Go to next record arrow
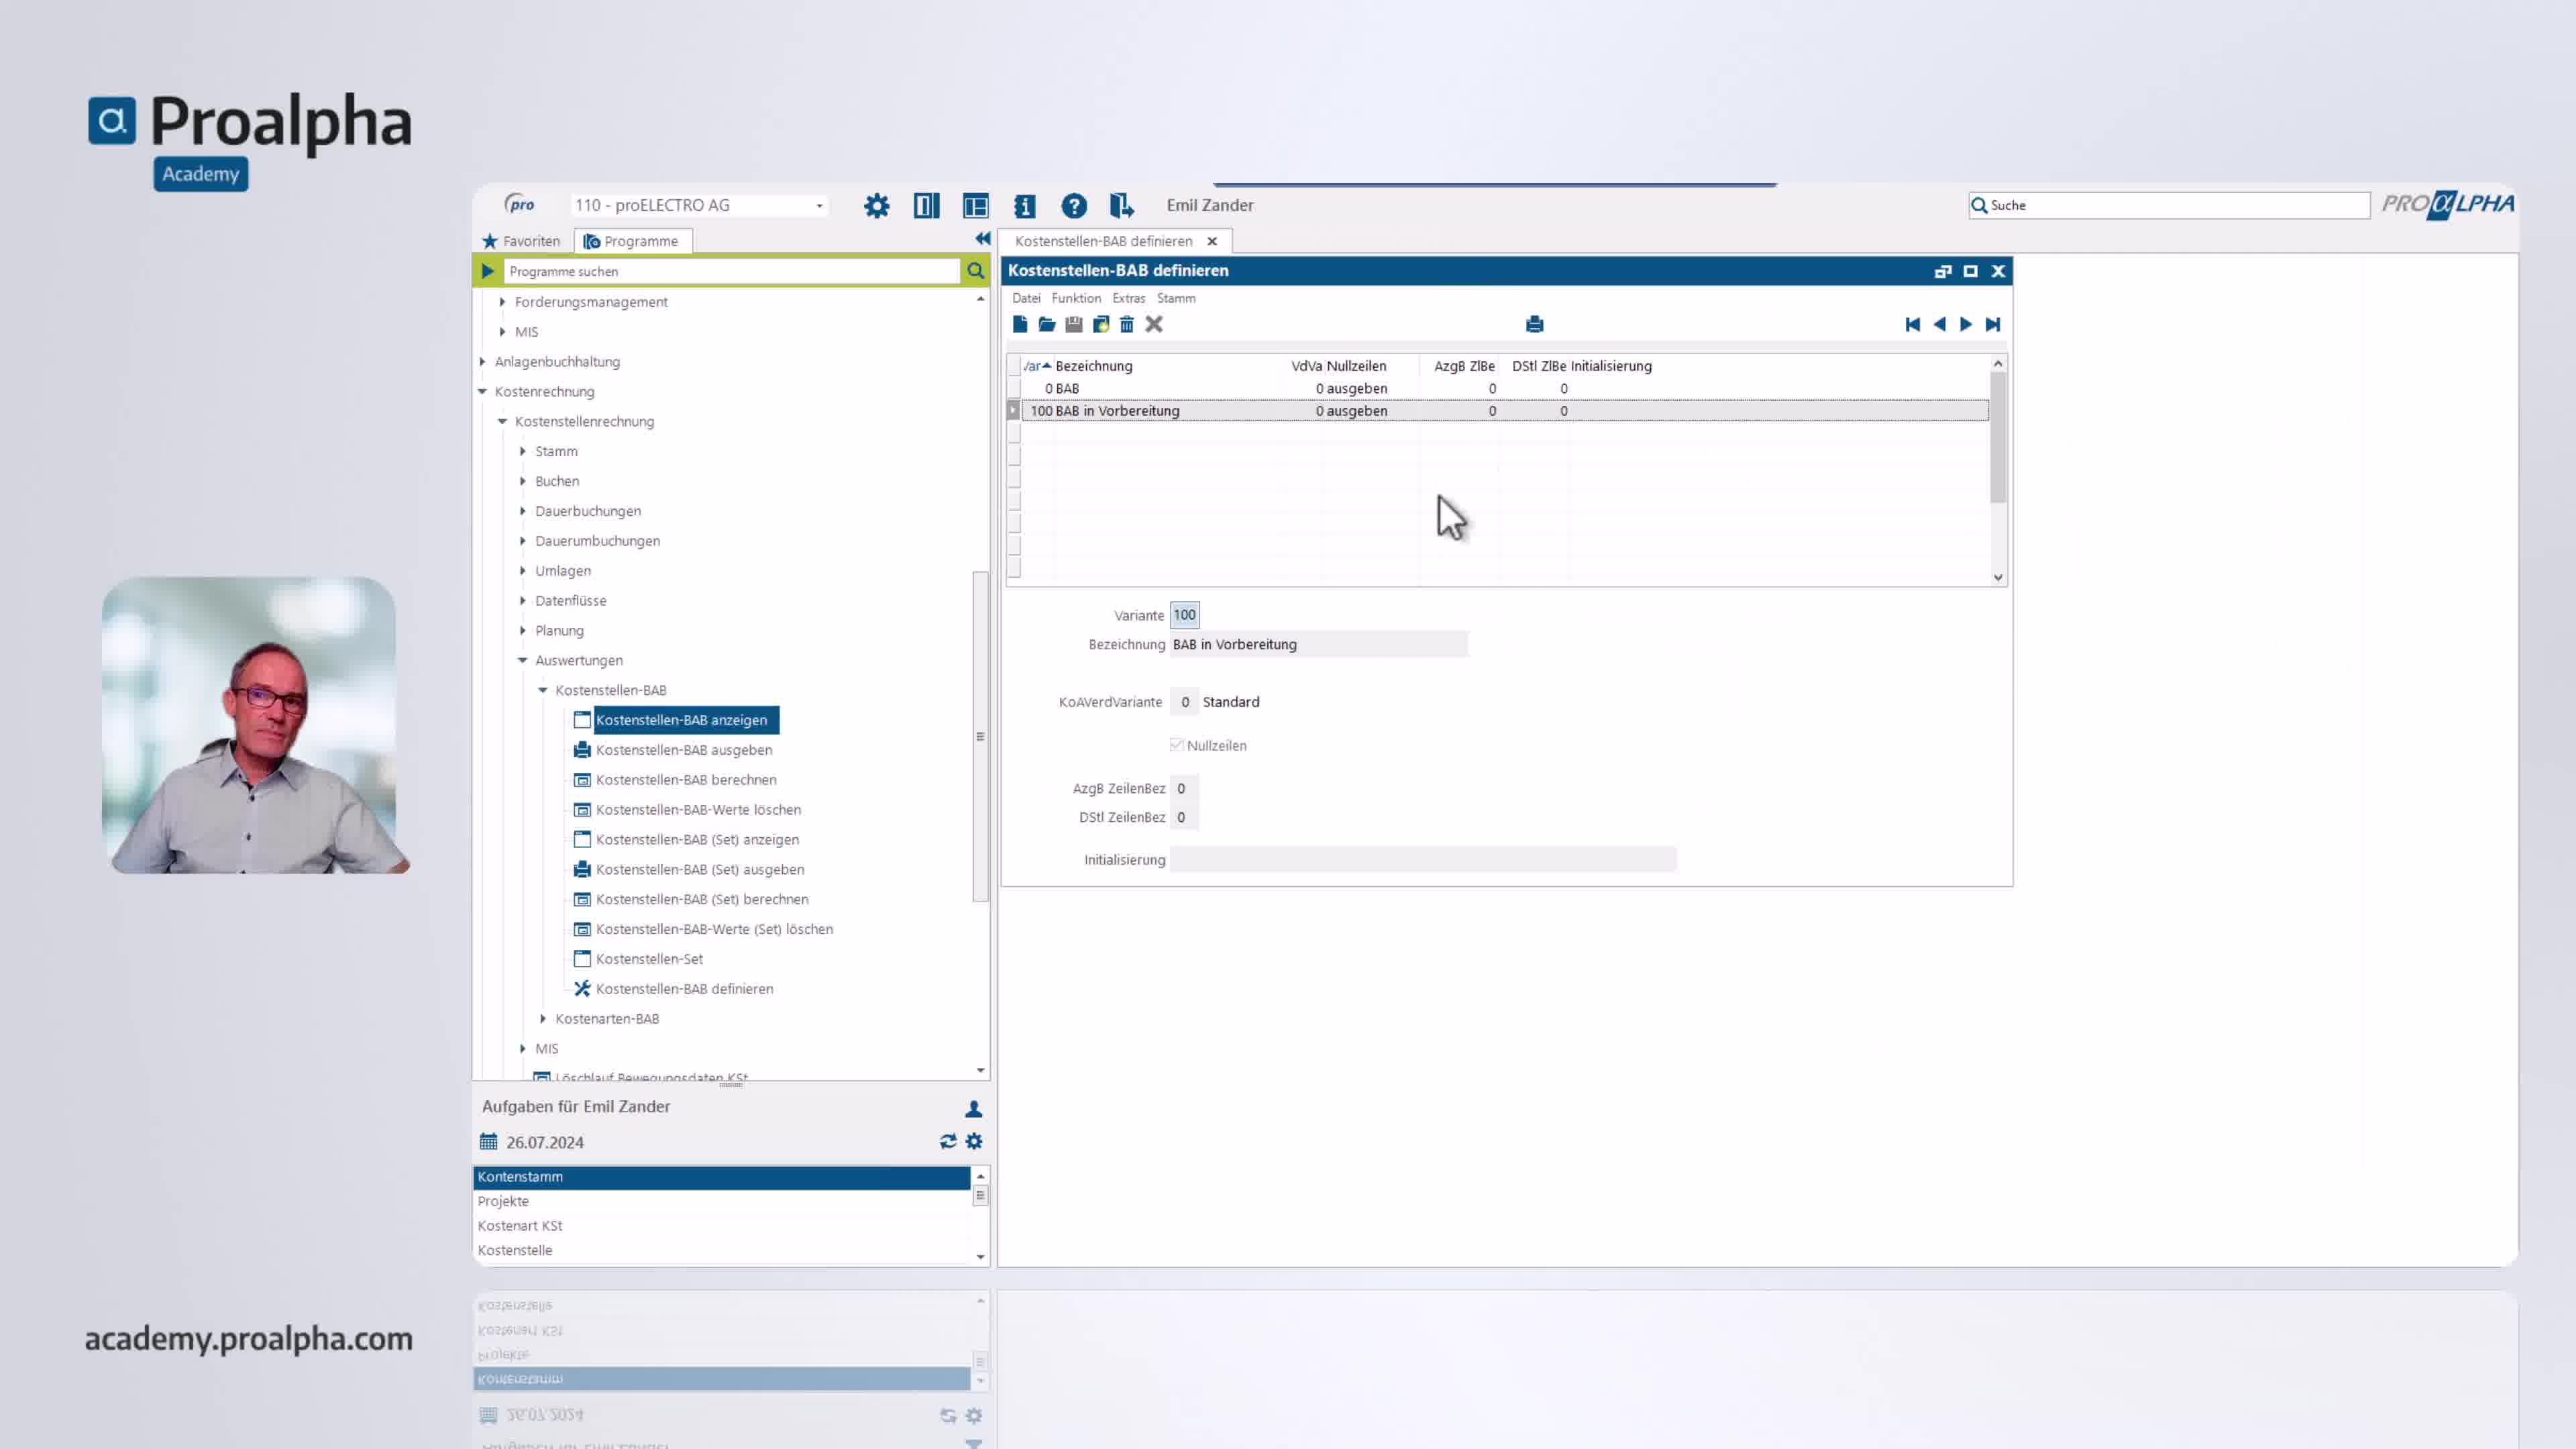 [x=1966, y=324]
